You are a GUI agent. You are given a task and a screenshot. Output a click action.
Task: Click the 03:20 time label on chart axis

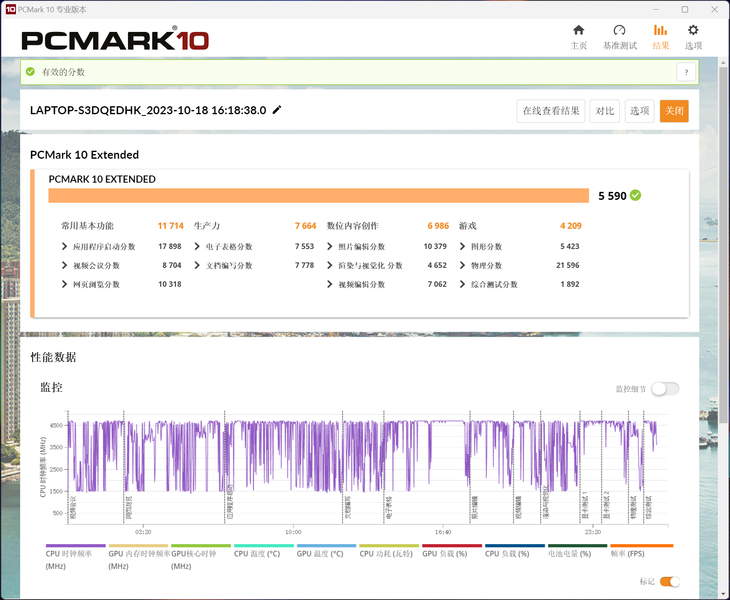click(x=143, y=532)
